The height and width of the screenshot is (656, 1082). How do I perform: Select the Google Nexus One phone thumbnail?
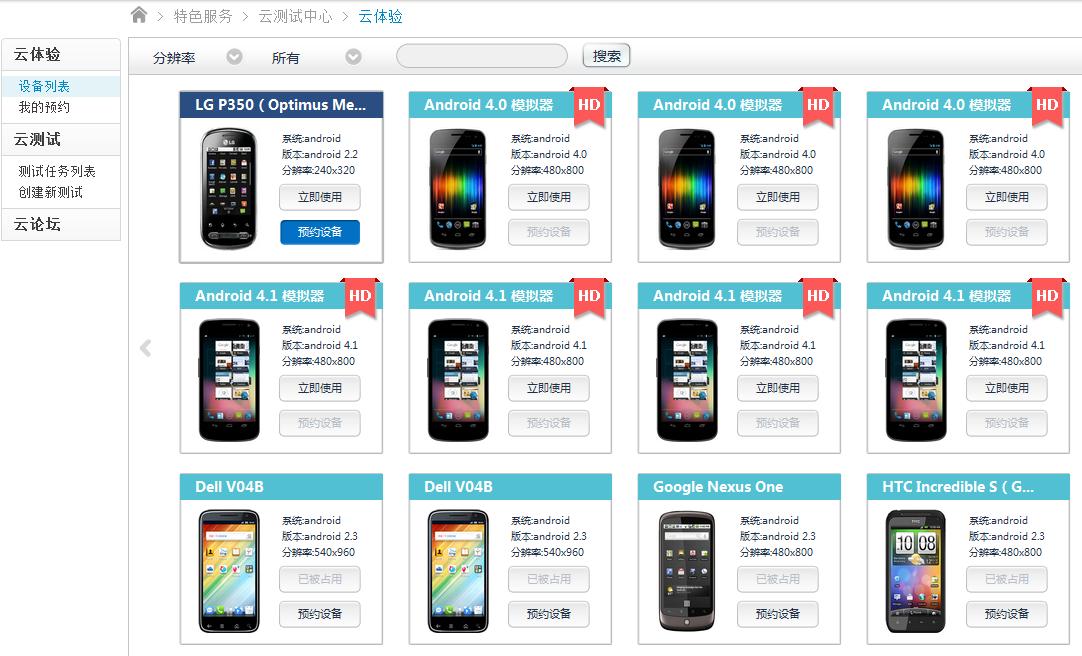point(686,571)
